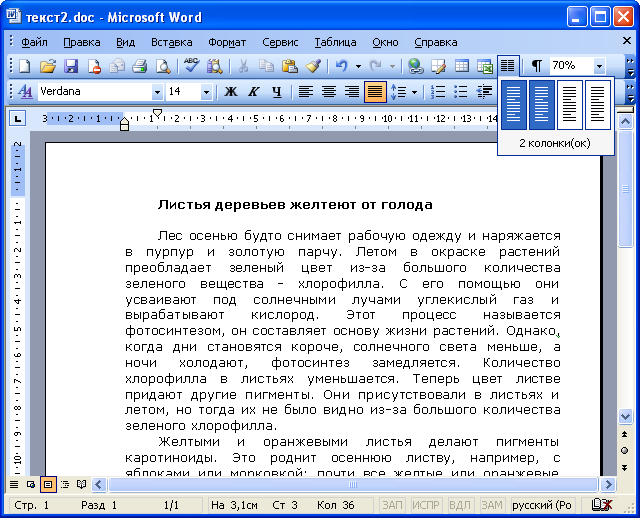This screenshot has height=518, width=640.
Task: Center the paragraph text
Action: pyautogui.click(x=329, y=91)
